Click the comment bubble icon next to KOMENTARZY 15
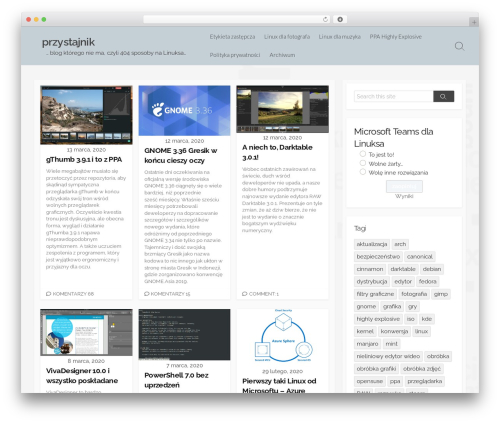Image resolution: width=500 pixels, height=423 pixels. point(146,294)
